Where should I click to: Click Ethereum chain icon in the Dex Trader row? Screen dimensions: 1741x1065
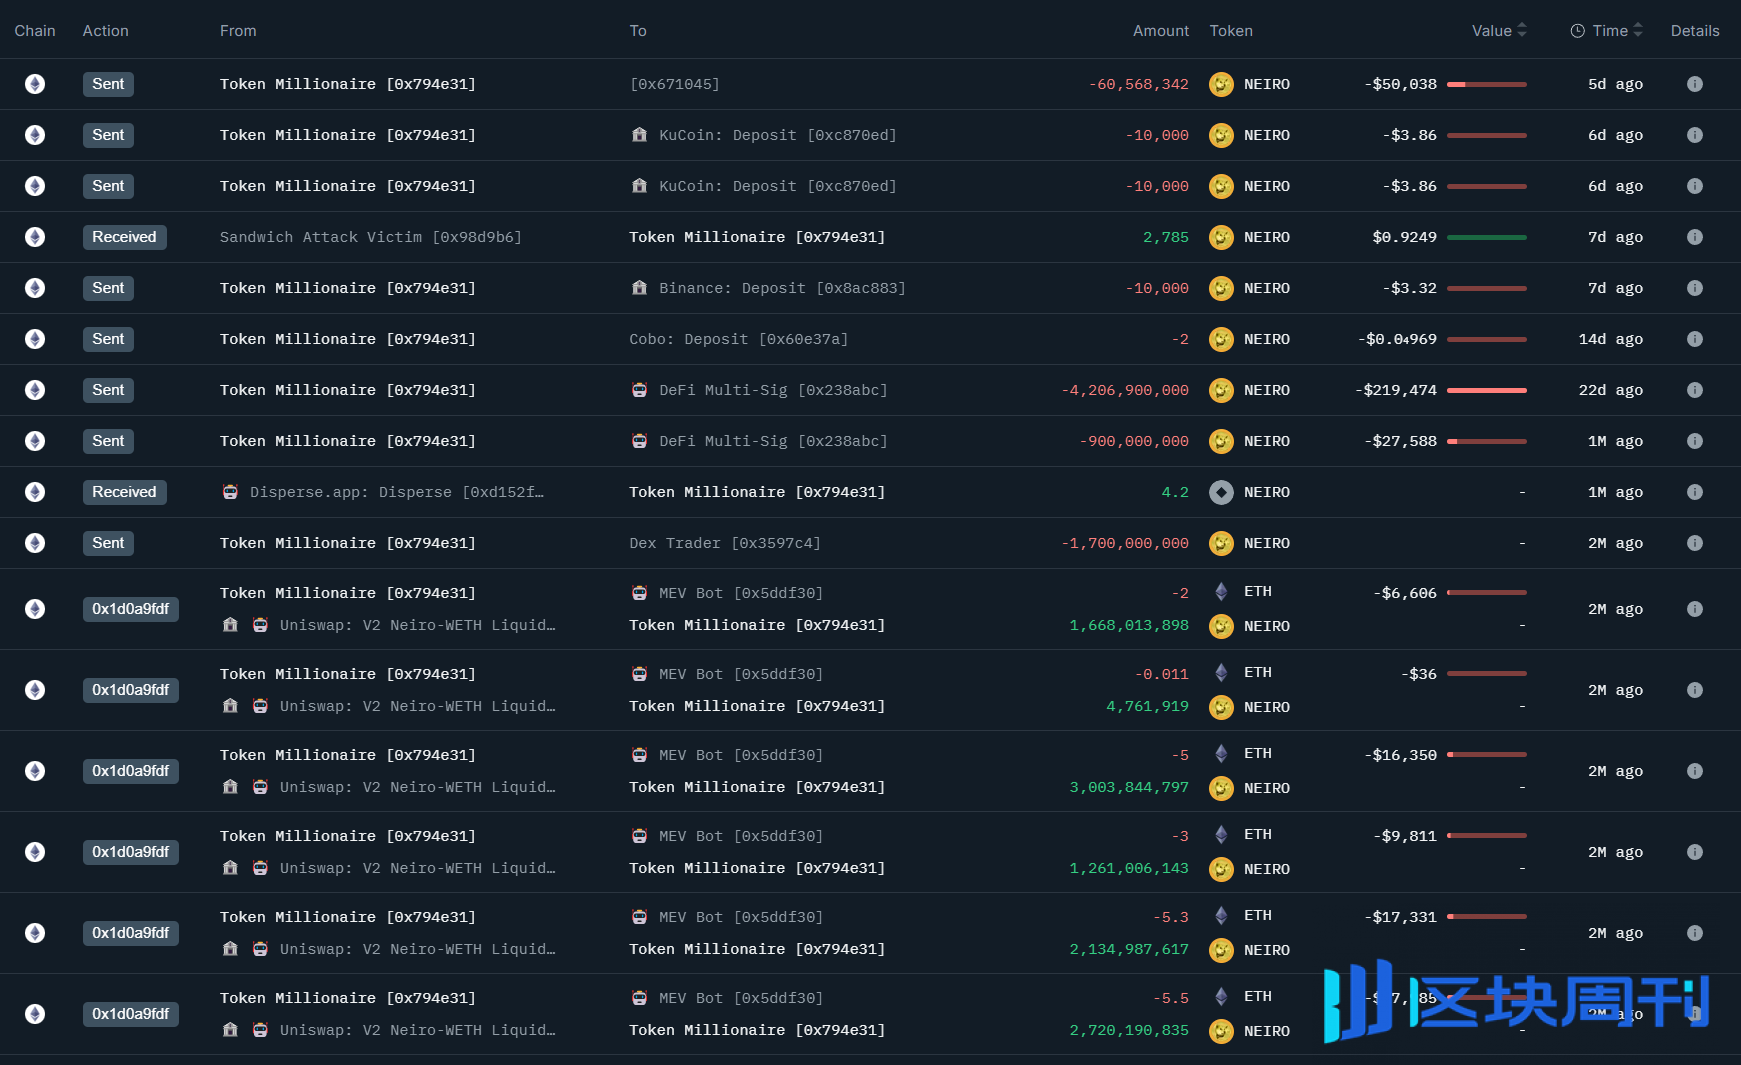[35, 543]
